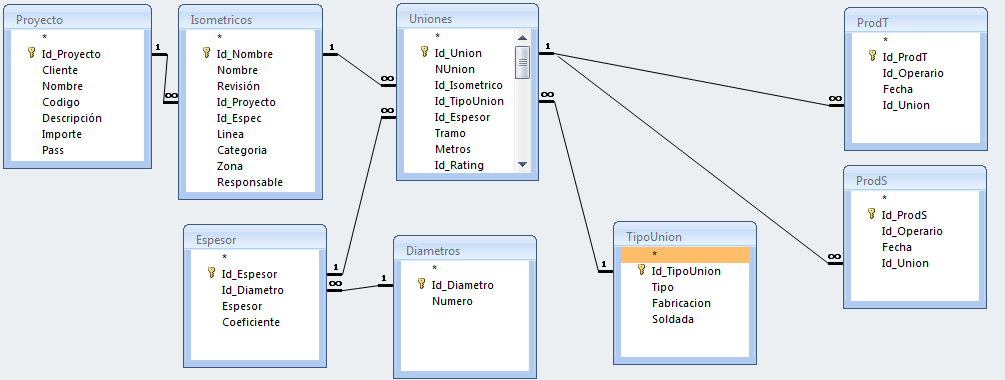
Task: Select the Nombre field in the Isometricos table
Action: (237, 70)
